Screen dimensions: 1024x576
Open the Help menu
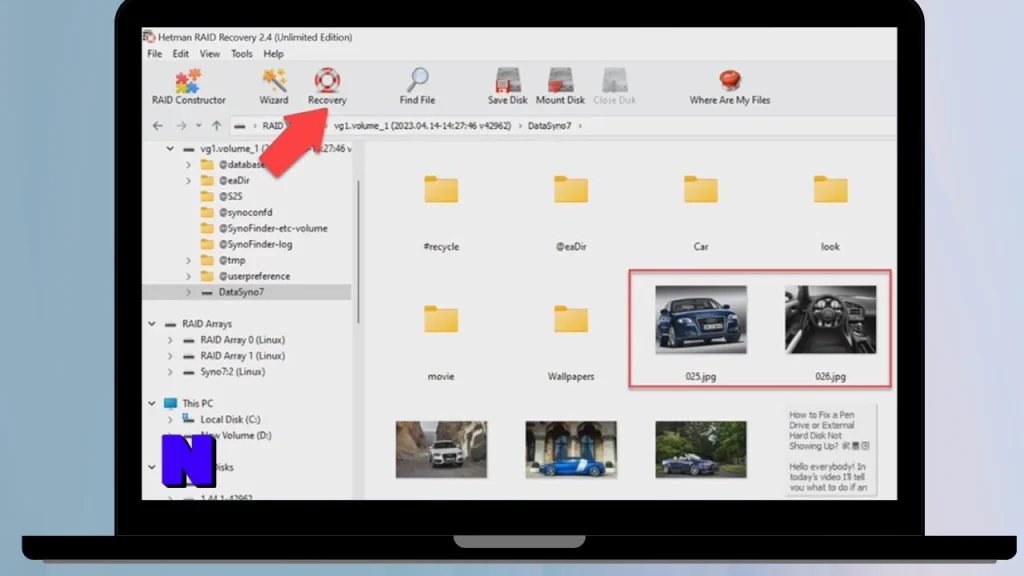(273, 54)
